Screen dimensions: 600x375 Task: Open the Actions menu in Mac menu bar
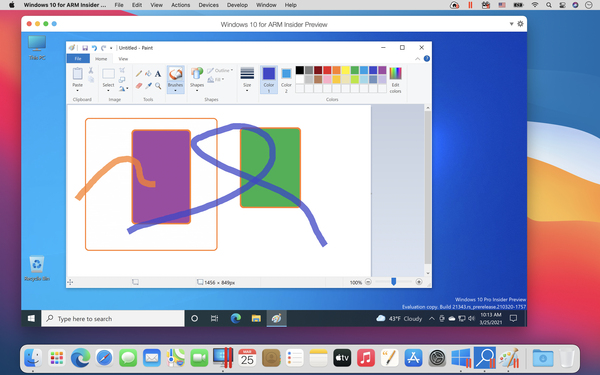click(181, 5)
